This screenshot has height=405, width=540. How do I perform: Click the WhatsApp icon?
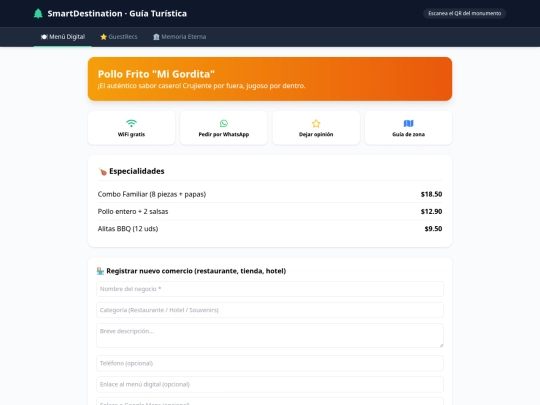click(x=224, y=123)
